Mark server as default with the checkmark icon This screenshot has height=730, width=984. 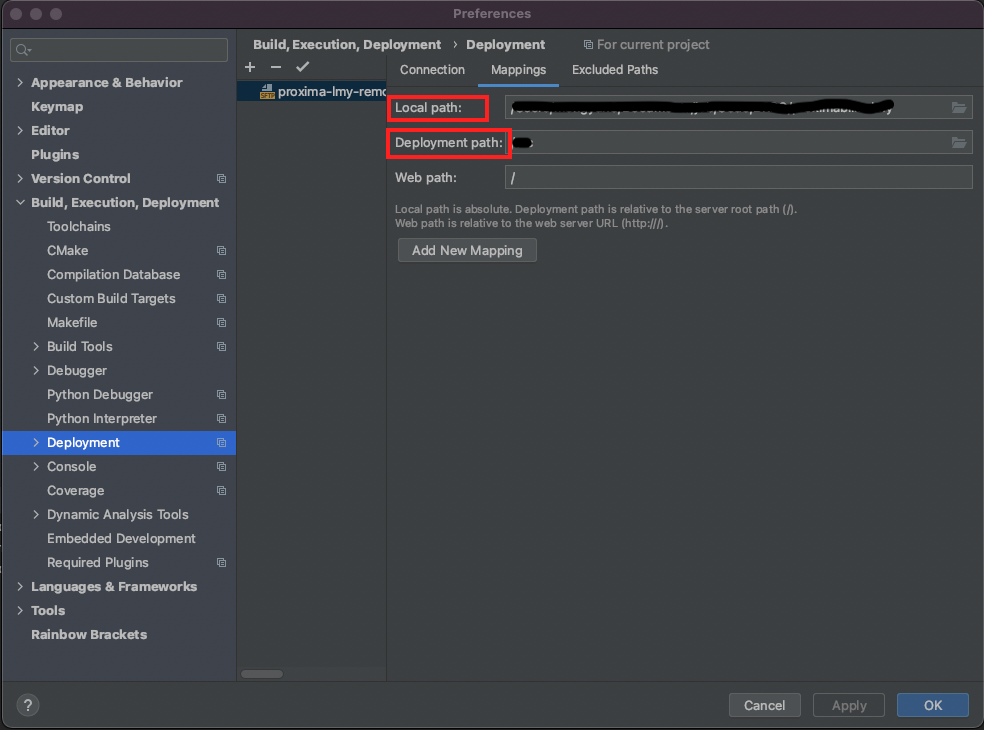pyautogui.click(x=303, y=67)
